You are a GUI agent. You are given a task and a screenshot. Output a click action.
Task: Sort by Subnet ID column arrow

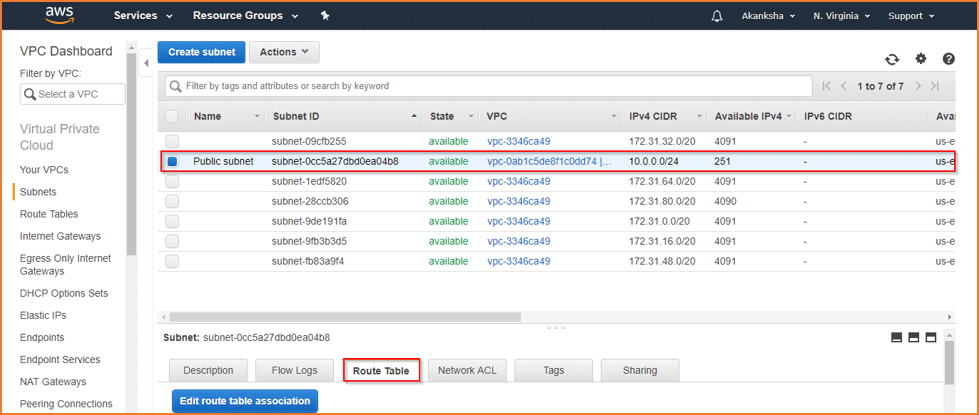(x=415, y=117)
